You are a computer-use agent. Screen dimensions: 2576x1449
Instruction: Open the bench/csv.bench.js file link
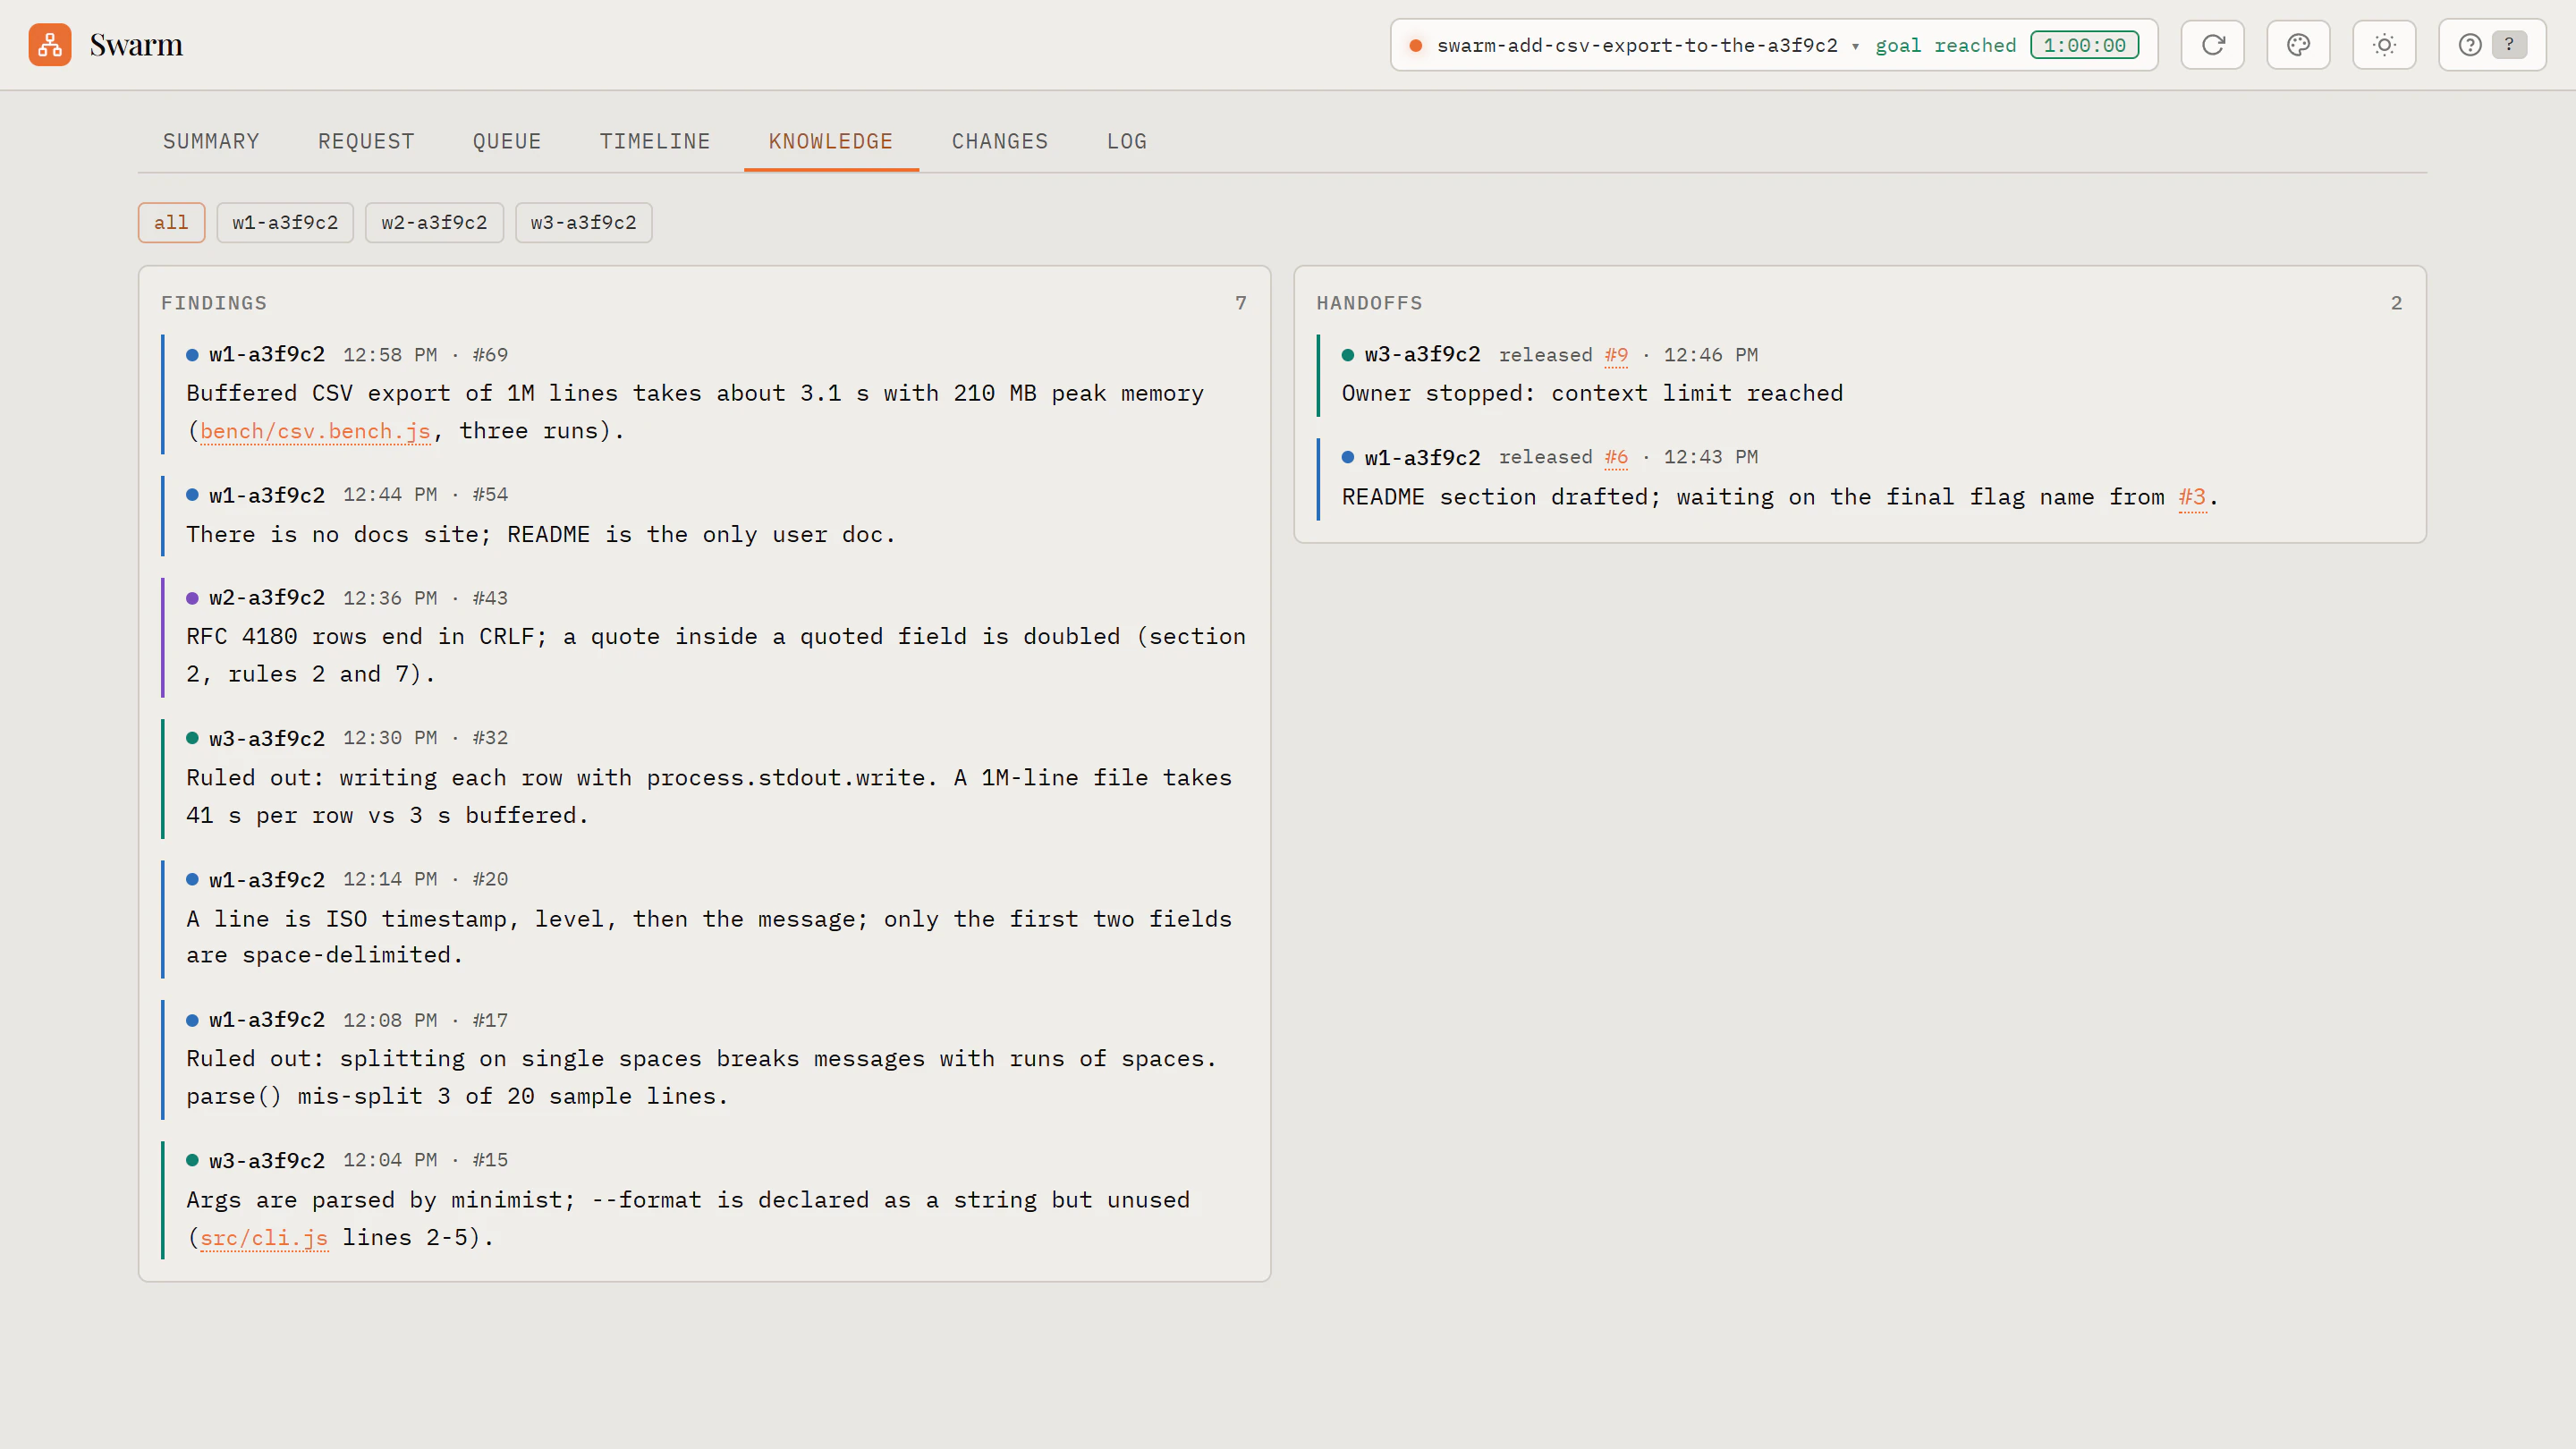click(x=315, y=431)
